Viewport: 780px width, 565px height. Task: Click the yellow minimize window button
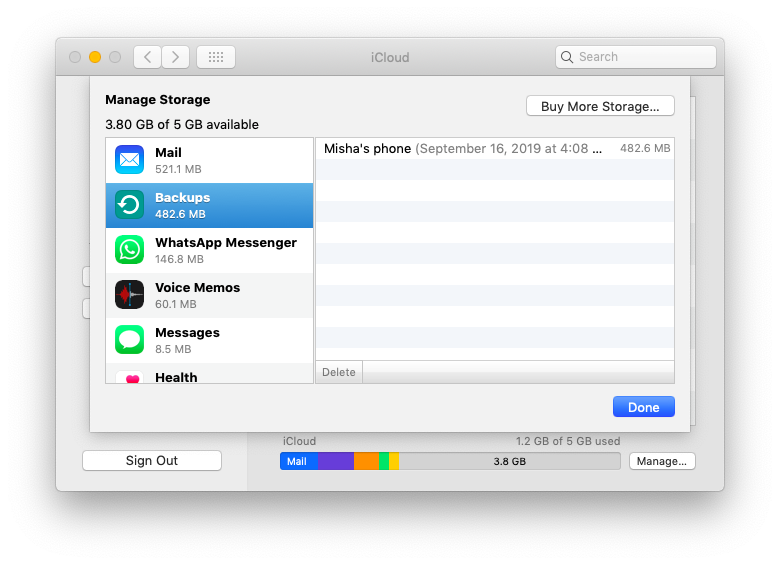coord(95,57)
